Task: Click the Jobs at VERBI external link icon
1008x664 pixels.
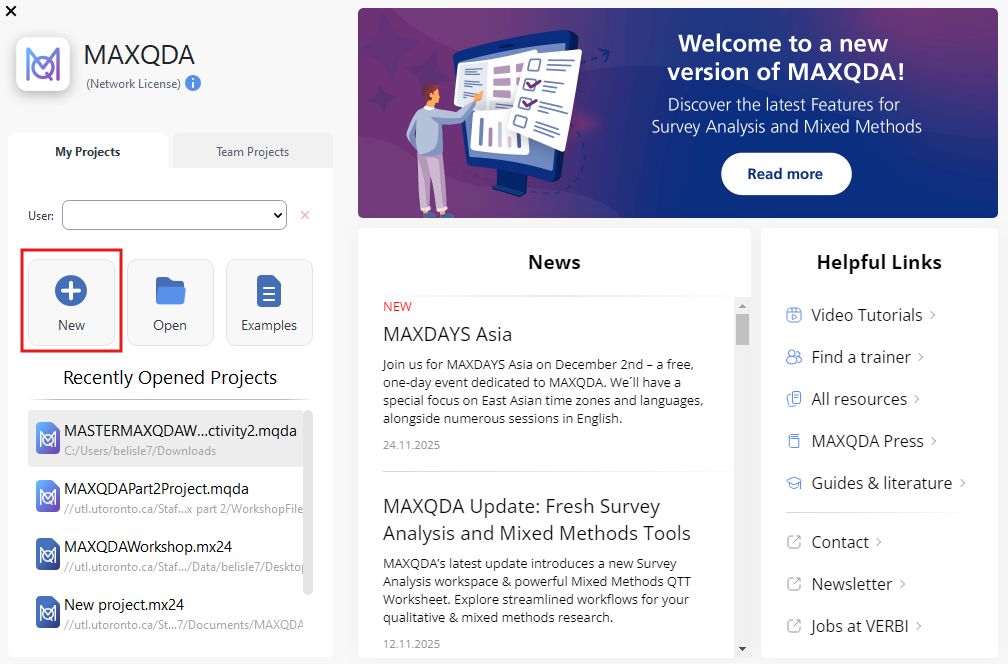Action: click(794, 626)
